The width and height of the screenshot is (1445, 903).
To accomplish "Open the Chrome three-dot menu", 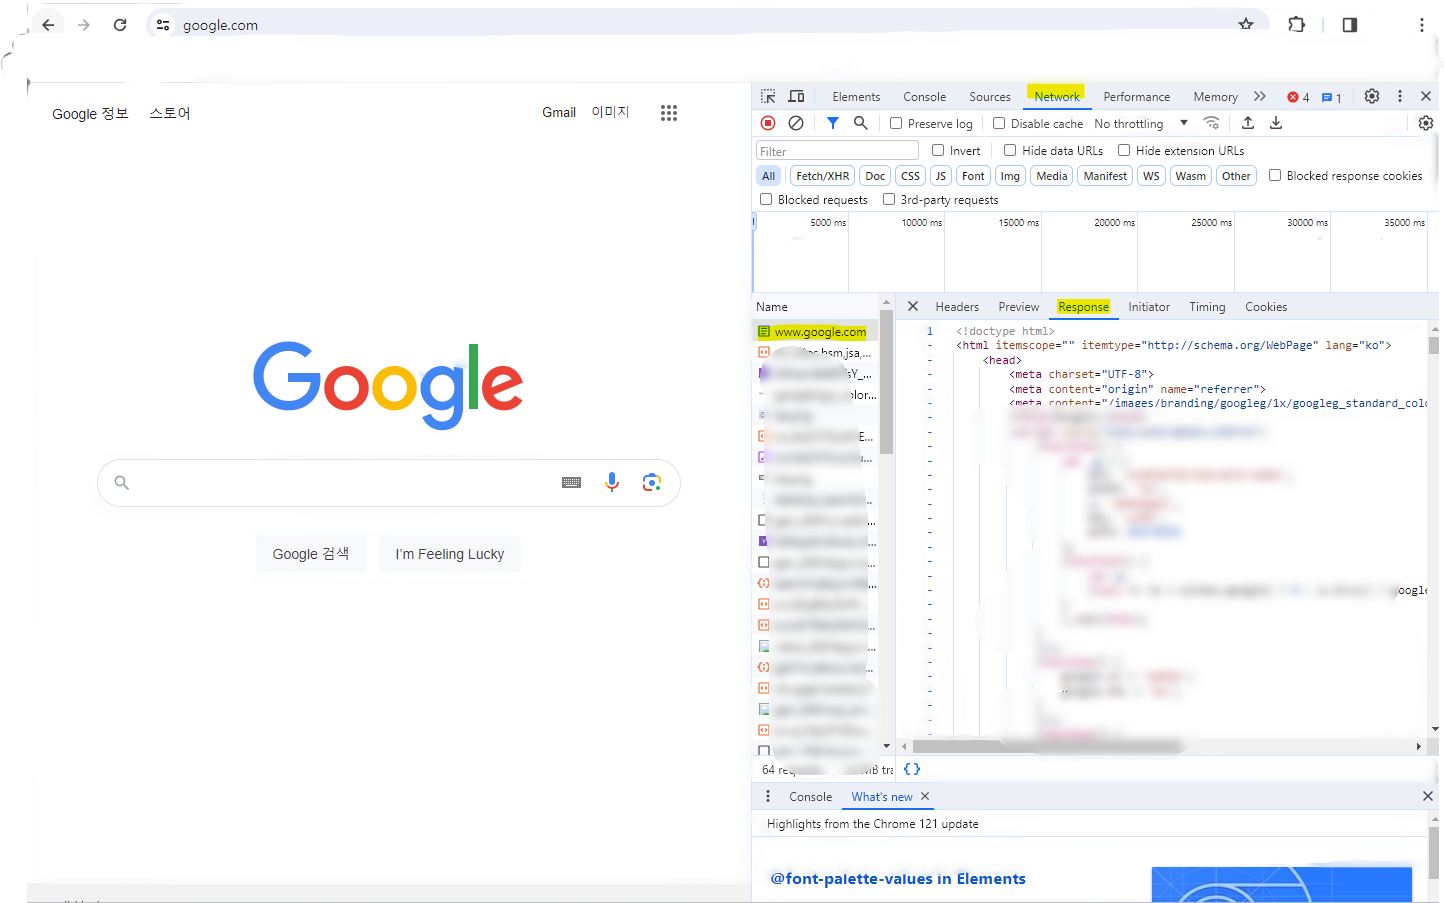I will 1421,25.
